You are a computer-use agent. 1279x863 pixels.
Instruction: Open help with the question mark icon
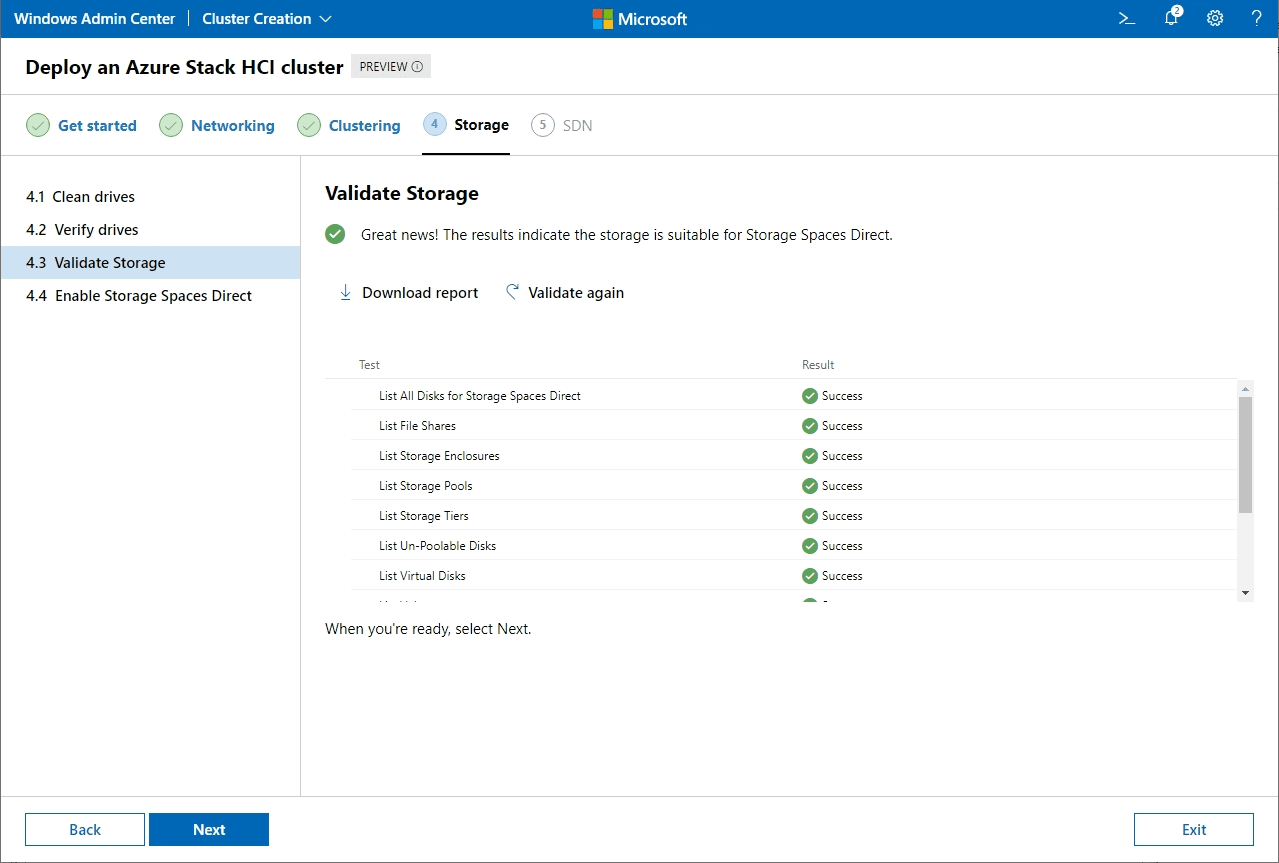(x=1257, y=18)
